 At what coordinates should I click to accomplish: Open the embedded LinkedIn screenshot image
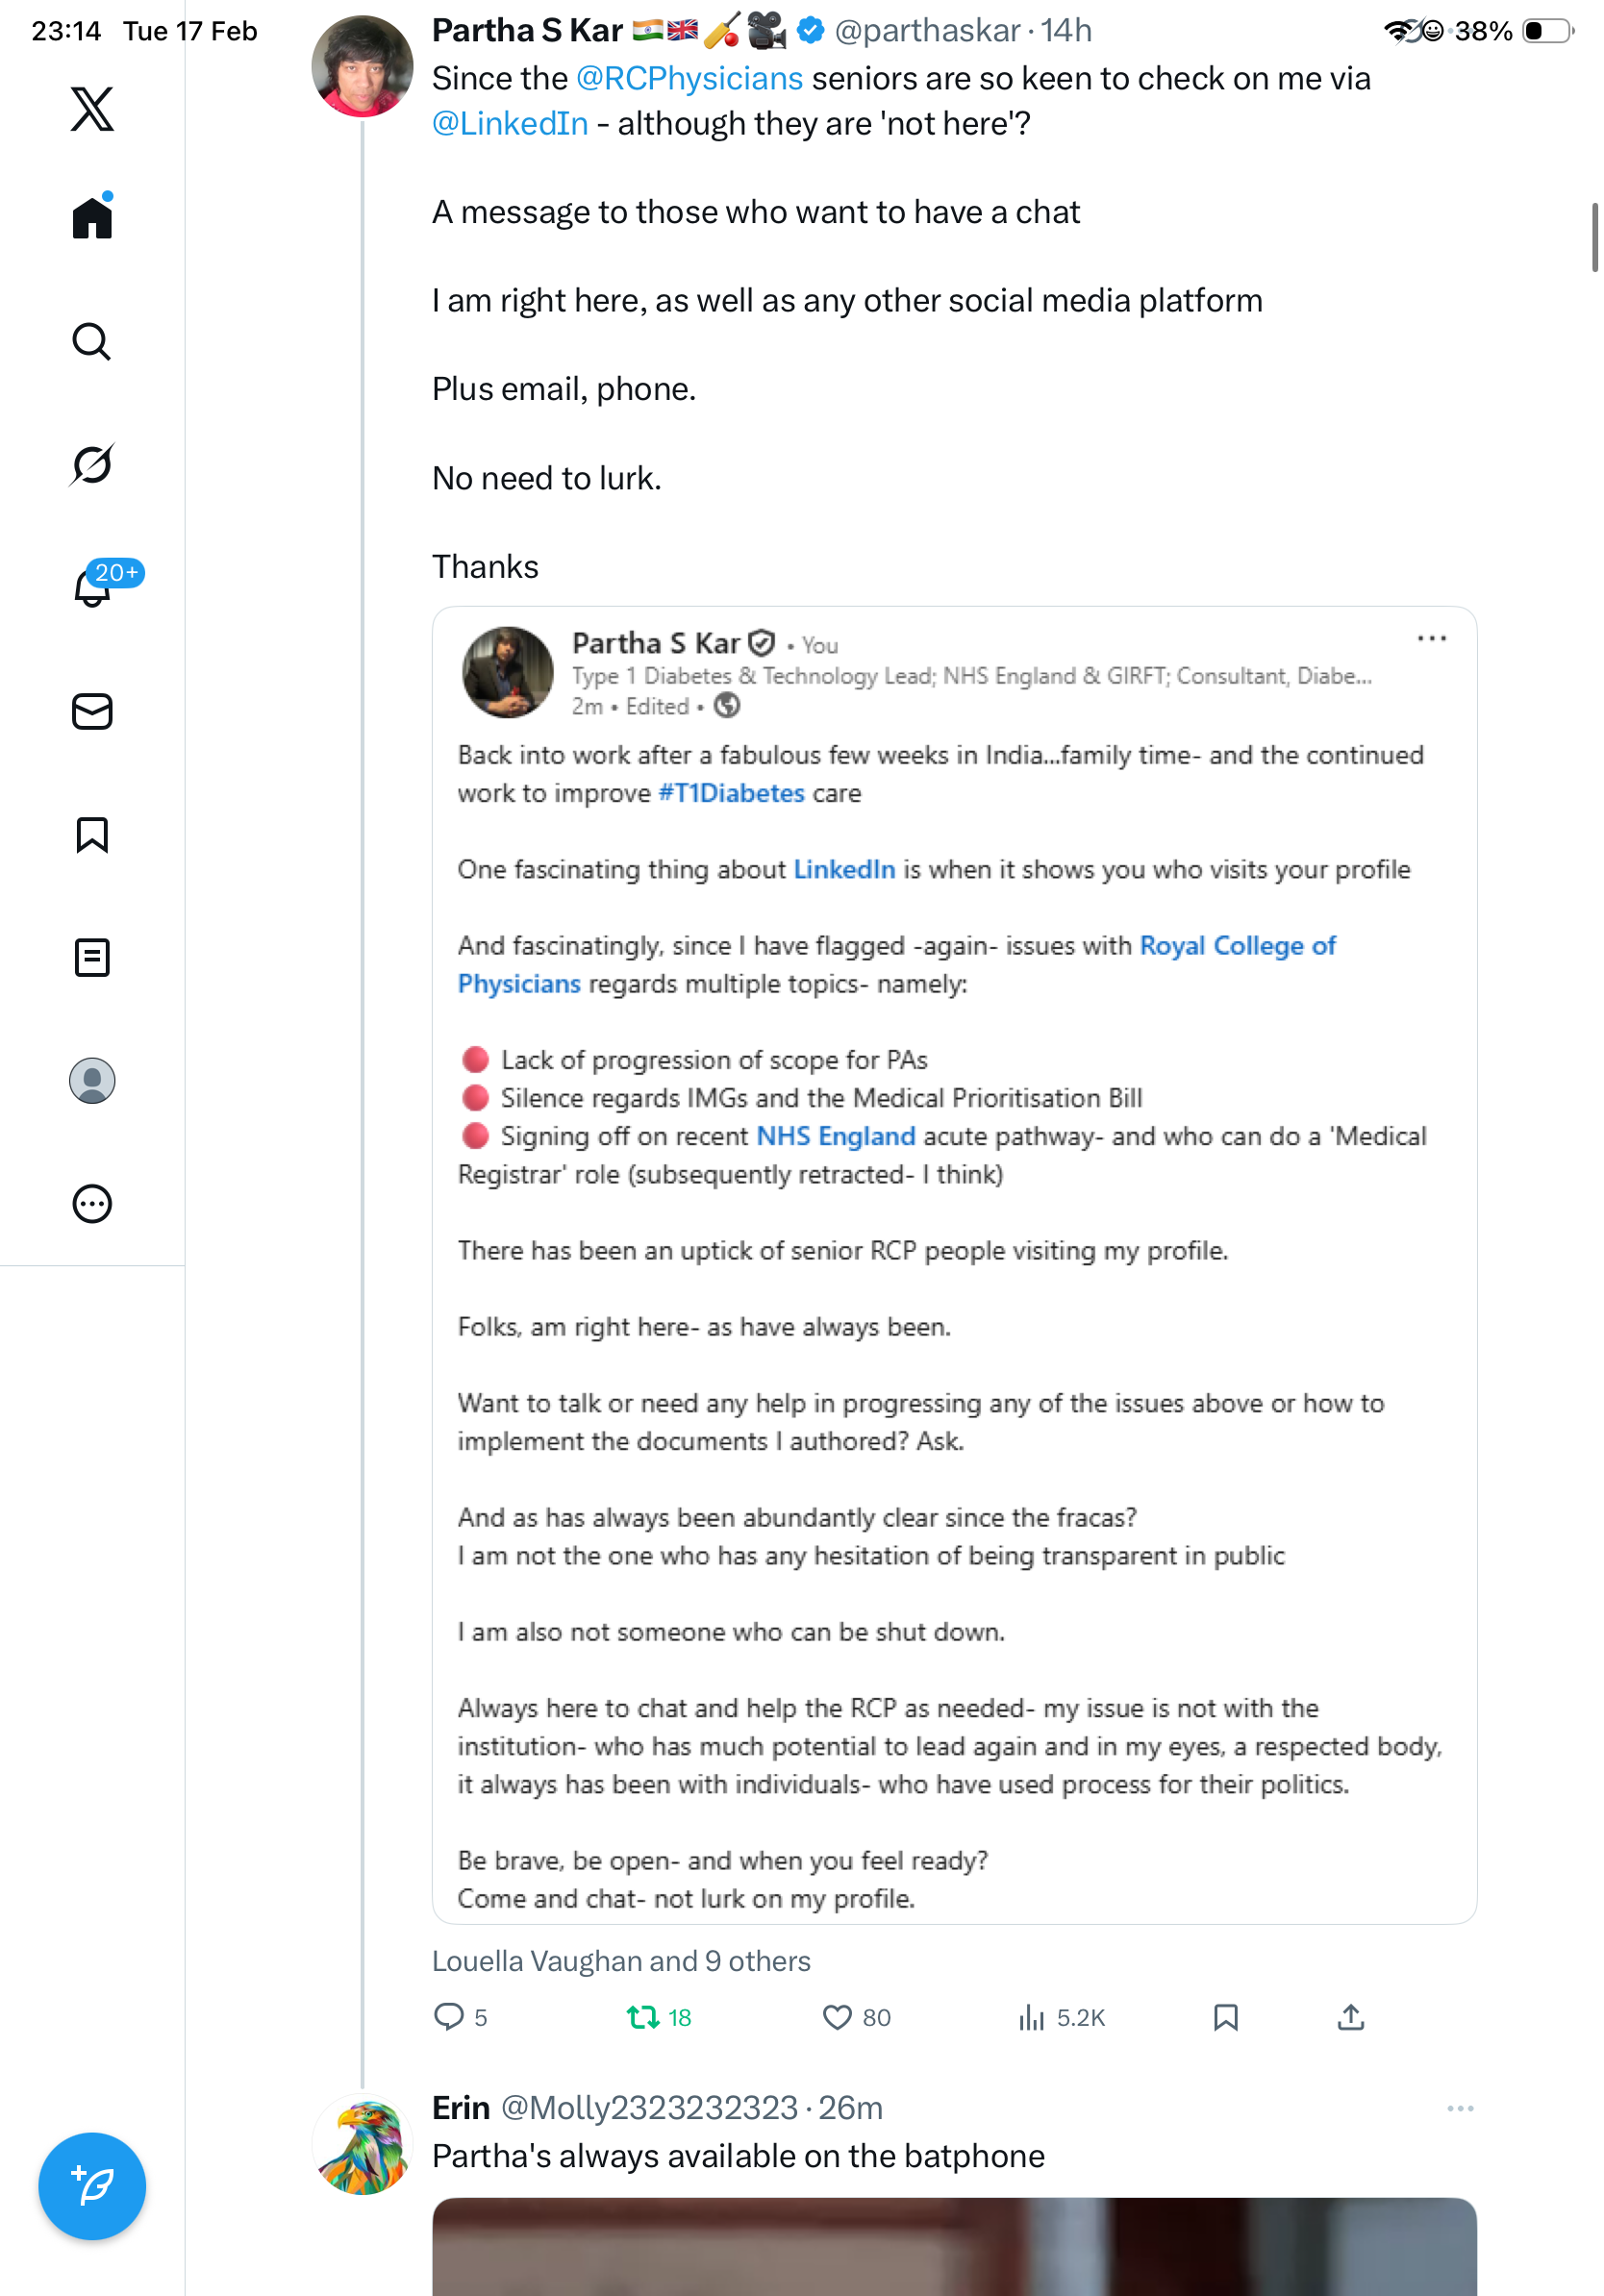tap(954, 1264)
